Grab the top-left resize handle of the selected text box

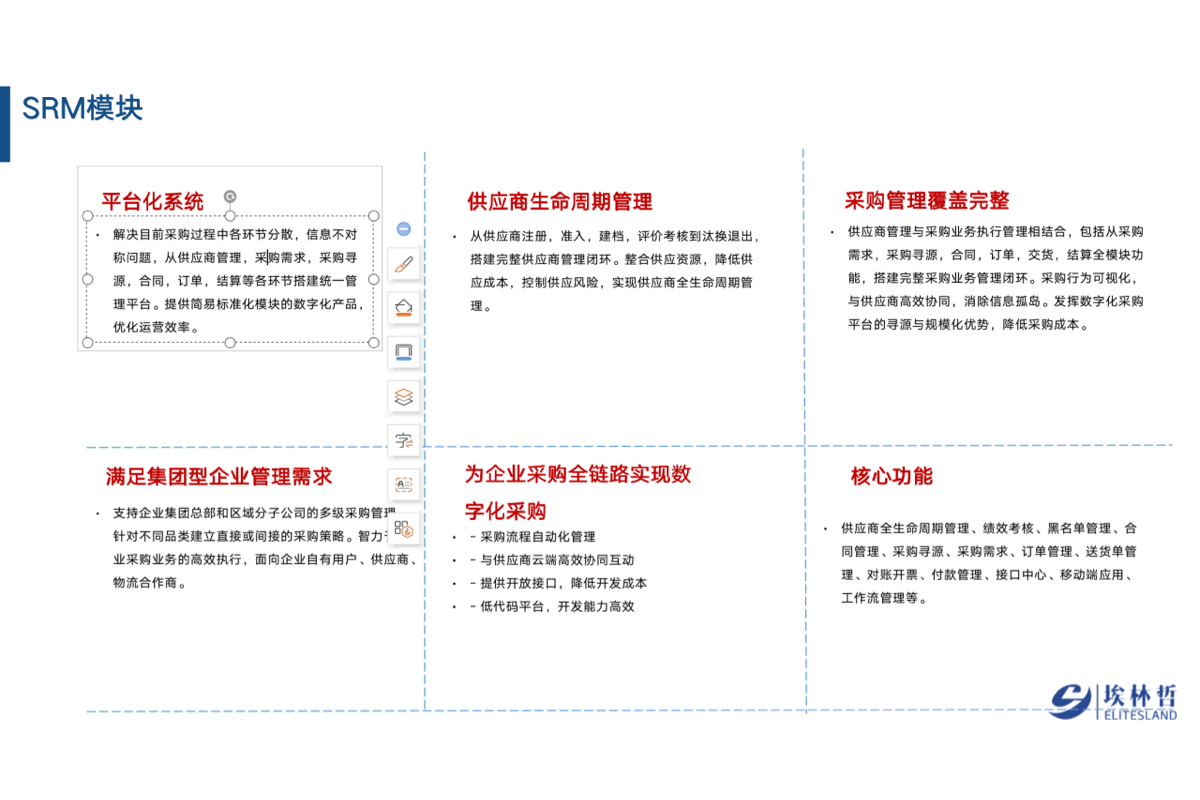tap(87, 216)
